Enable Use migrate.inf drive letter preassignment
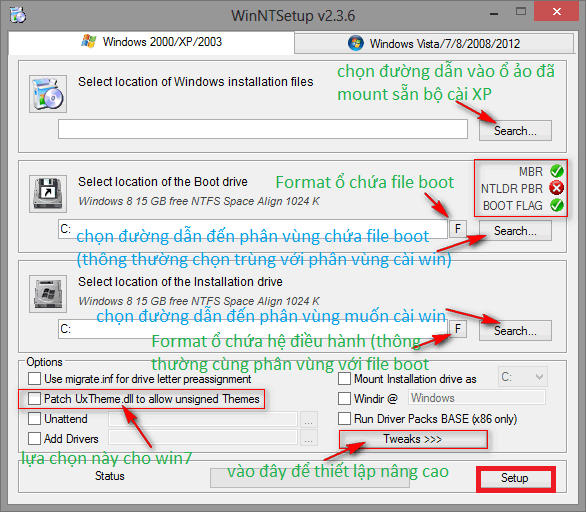 34,379
